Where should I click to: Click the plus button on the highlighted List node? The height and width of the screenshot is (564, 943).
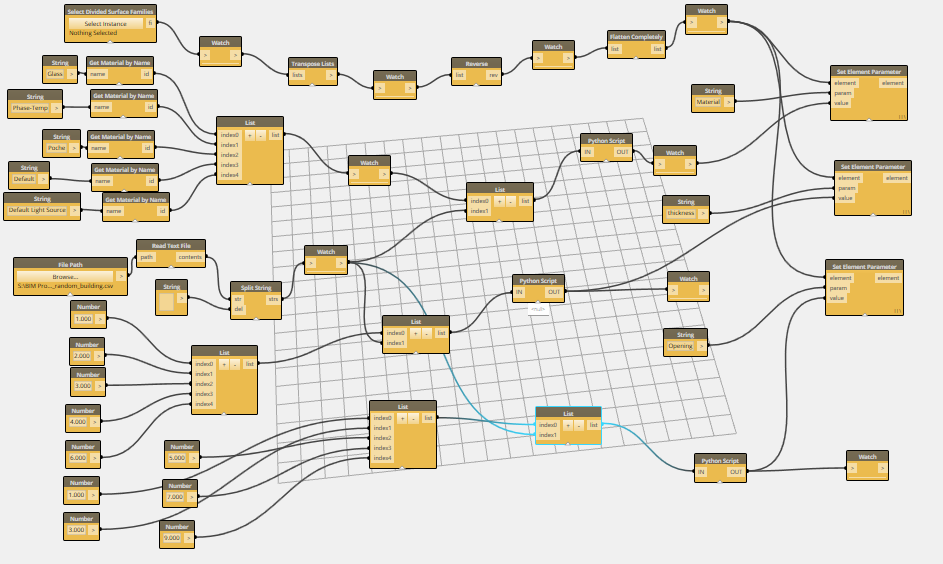click(x=567, y=425)
